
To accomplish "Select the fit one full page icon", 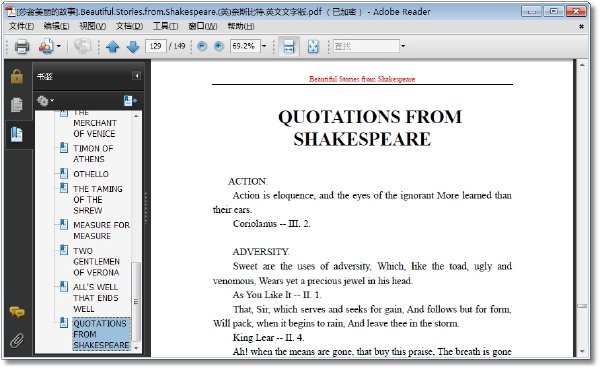I will click(x=313, y=47).
